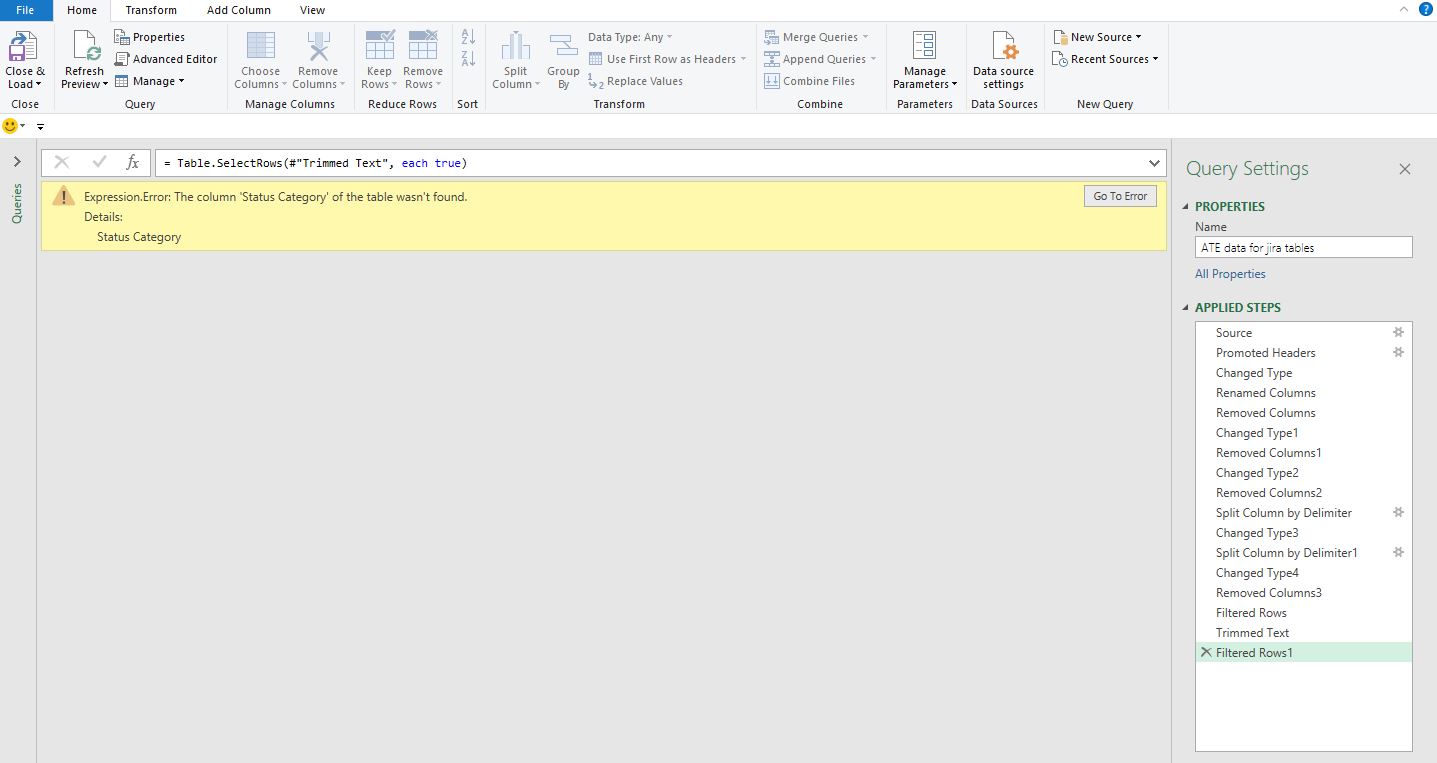The image size is (1437, 763).
Task: Switch to the Transform tab
Action: coord(151,10)
